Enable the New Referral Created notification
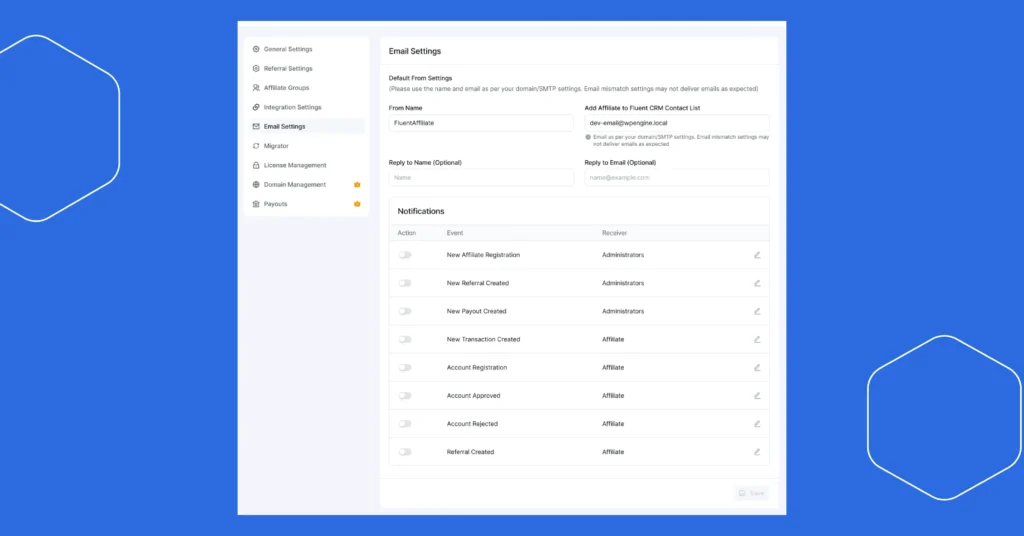This screenshot has width=1024, height=536. [x=405, y=283]
